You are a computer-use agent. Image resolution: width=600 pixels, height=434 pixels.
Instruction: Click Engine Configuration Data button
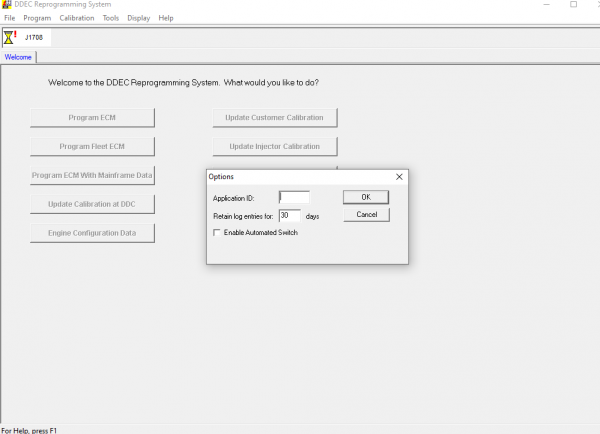92,233
